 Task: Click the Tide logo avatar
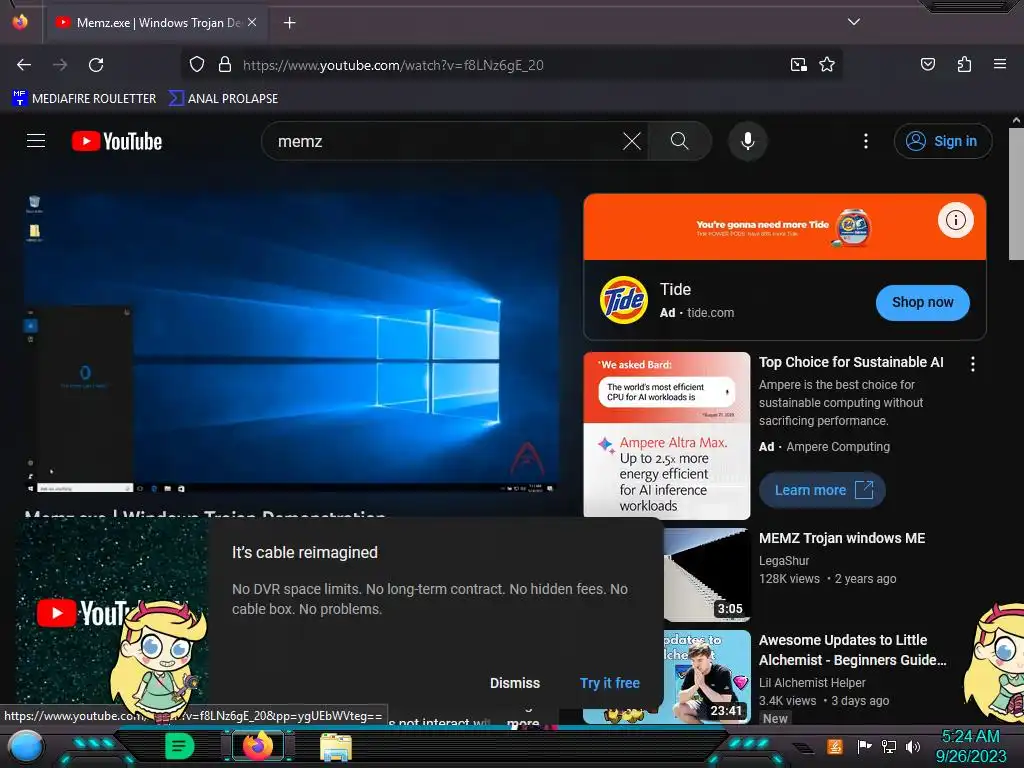(624, 300)
